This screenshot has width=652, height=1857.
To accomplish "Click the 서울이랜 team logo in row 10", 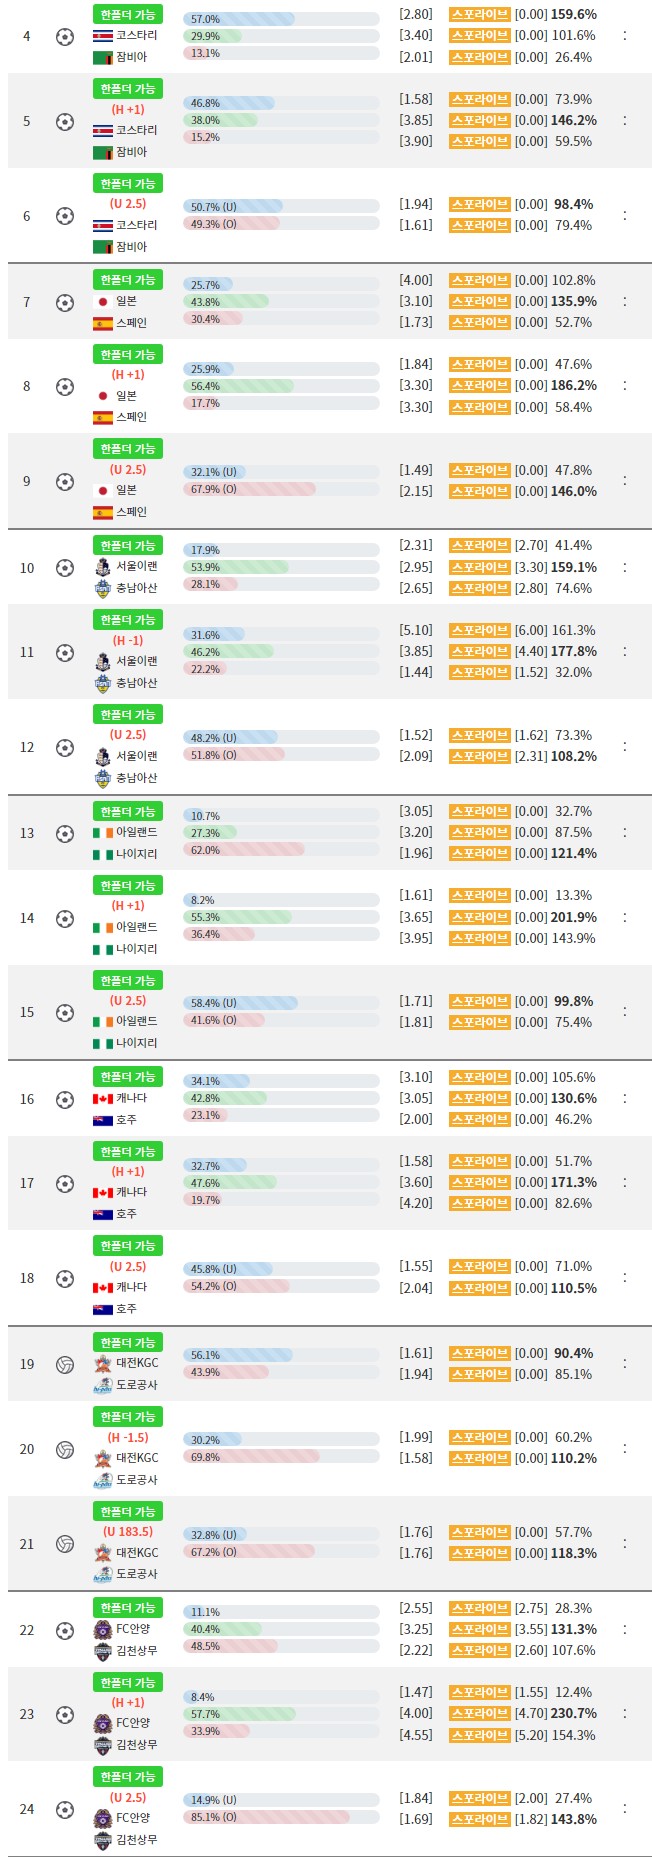I will 102,567.
